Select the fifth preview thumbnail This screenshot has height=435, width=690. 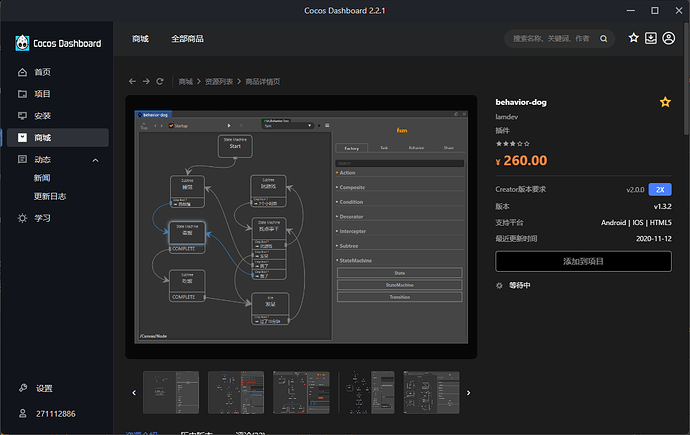pos(431,392)
